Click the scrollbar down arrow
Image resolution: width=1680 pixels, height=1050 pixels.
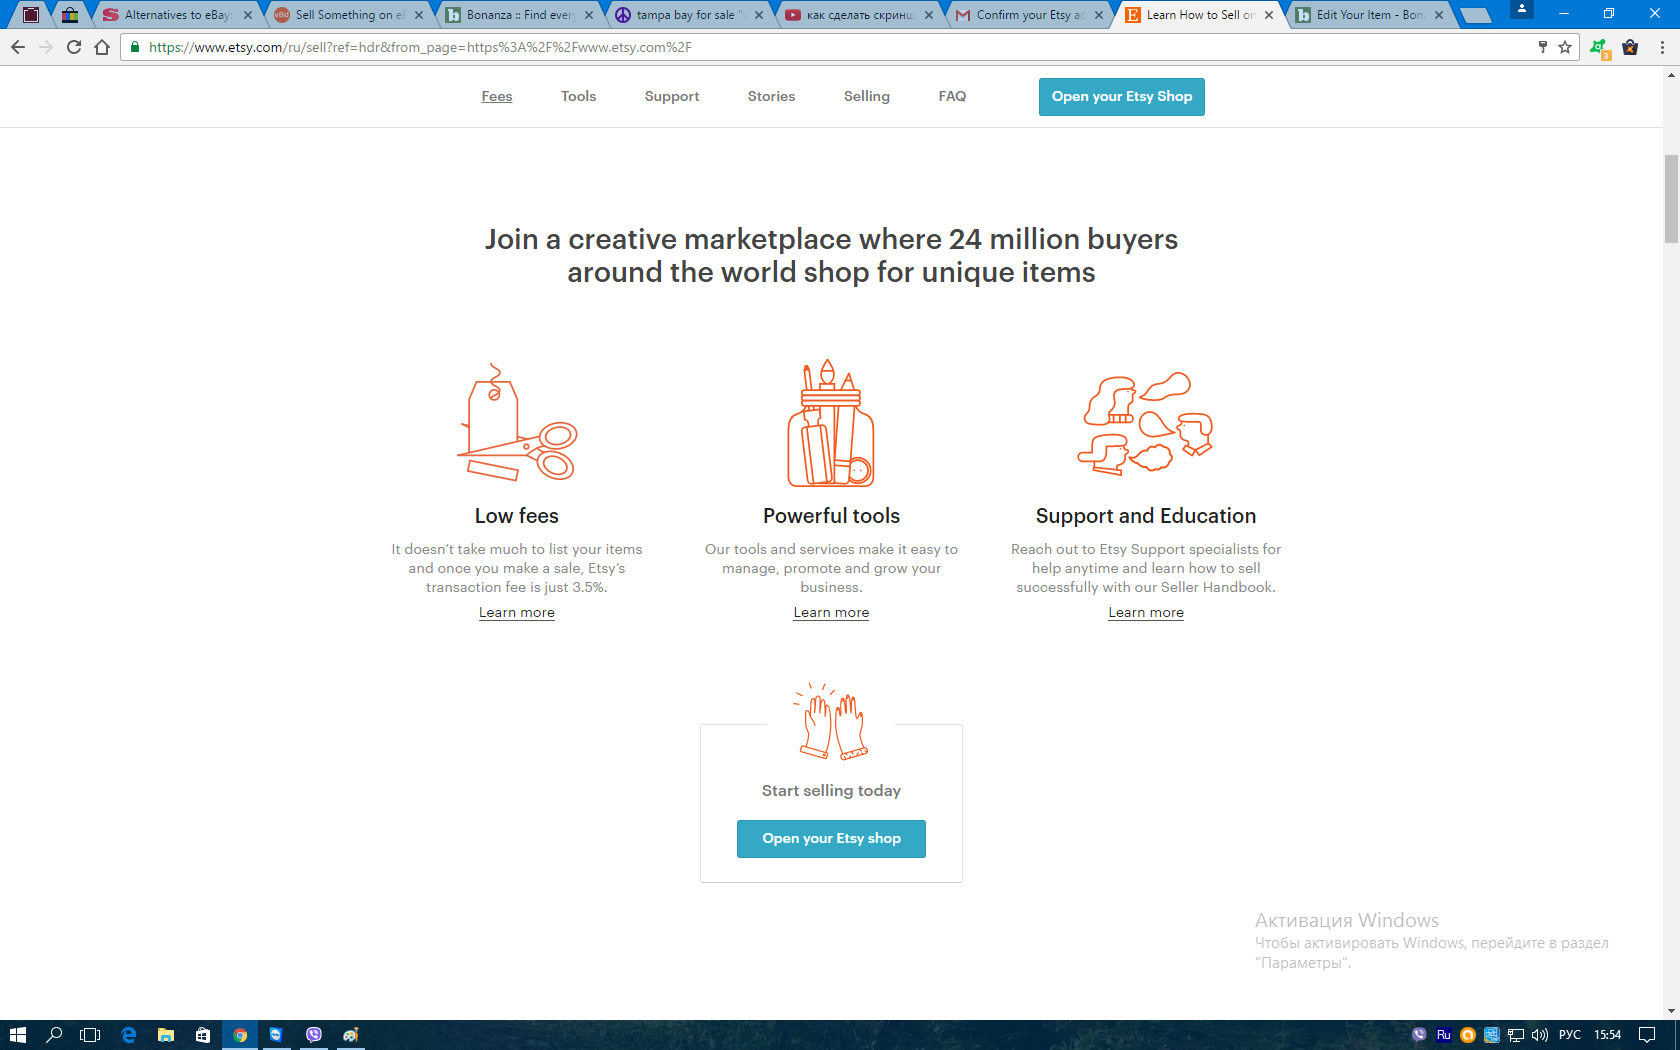click(x=1671, y=1012)
